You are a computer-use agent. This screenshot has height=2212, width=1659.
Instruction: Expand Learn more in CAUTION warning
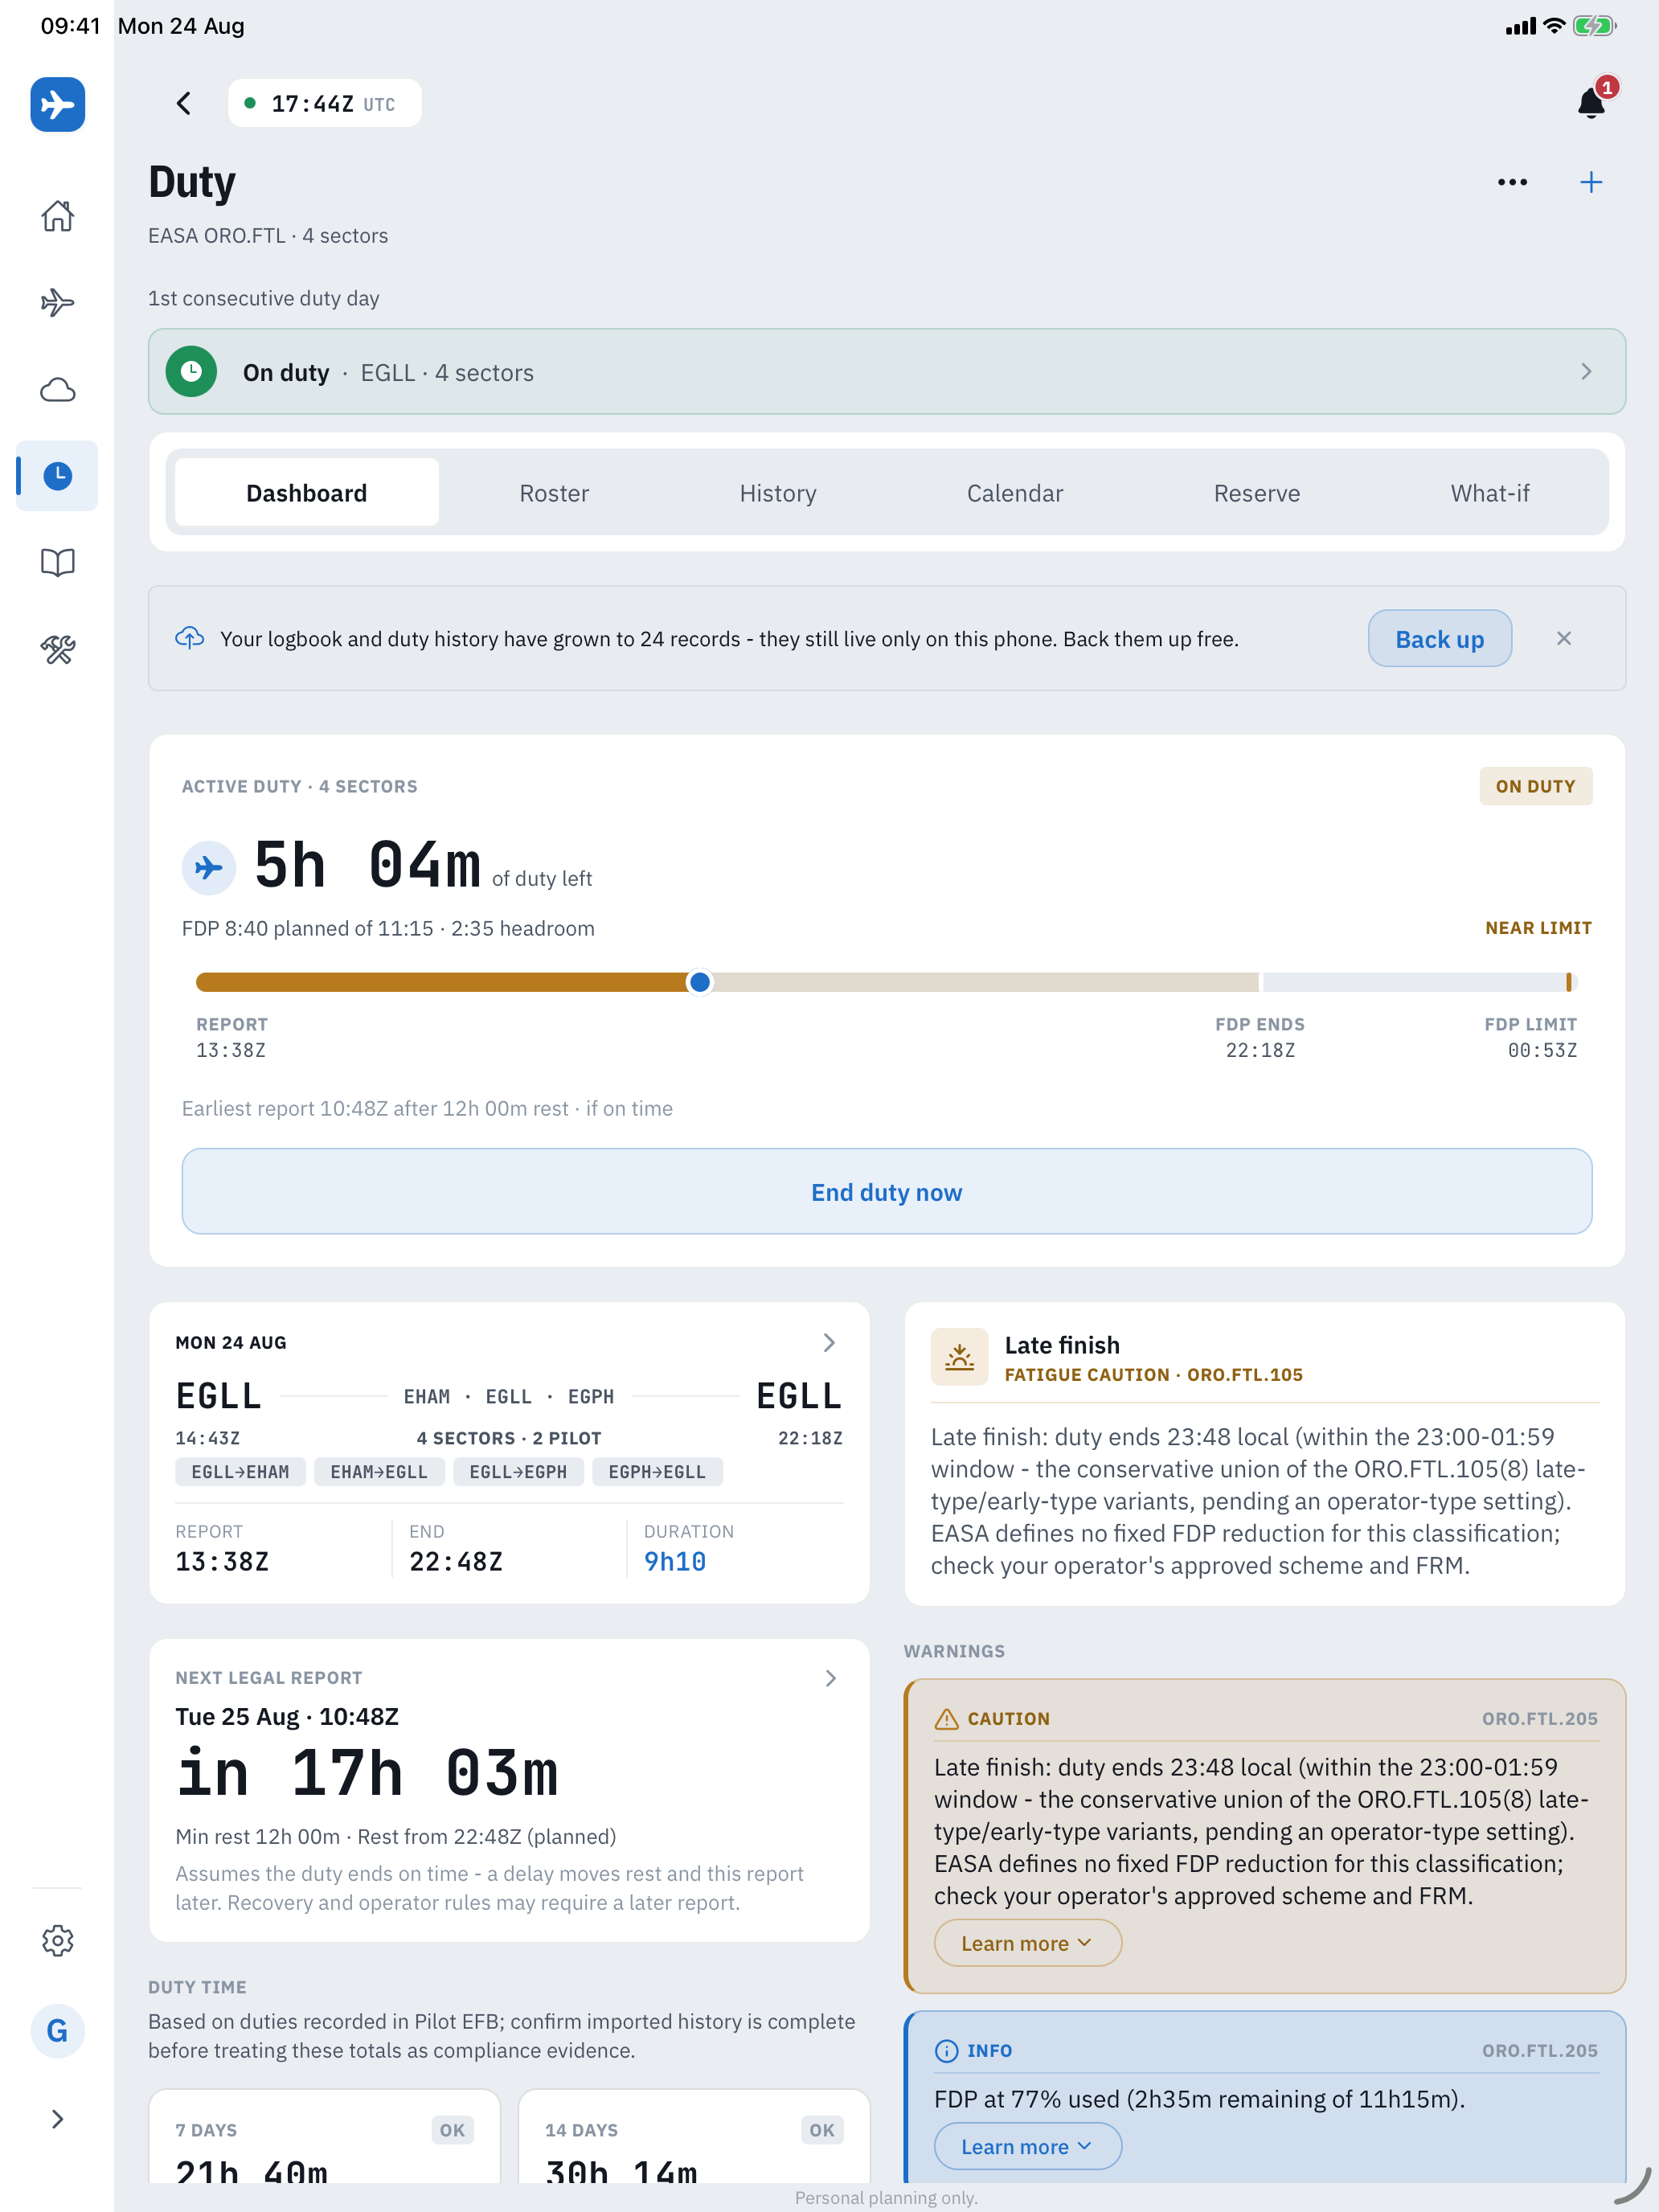(1027, 1943)
